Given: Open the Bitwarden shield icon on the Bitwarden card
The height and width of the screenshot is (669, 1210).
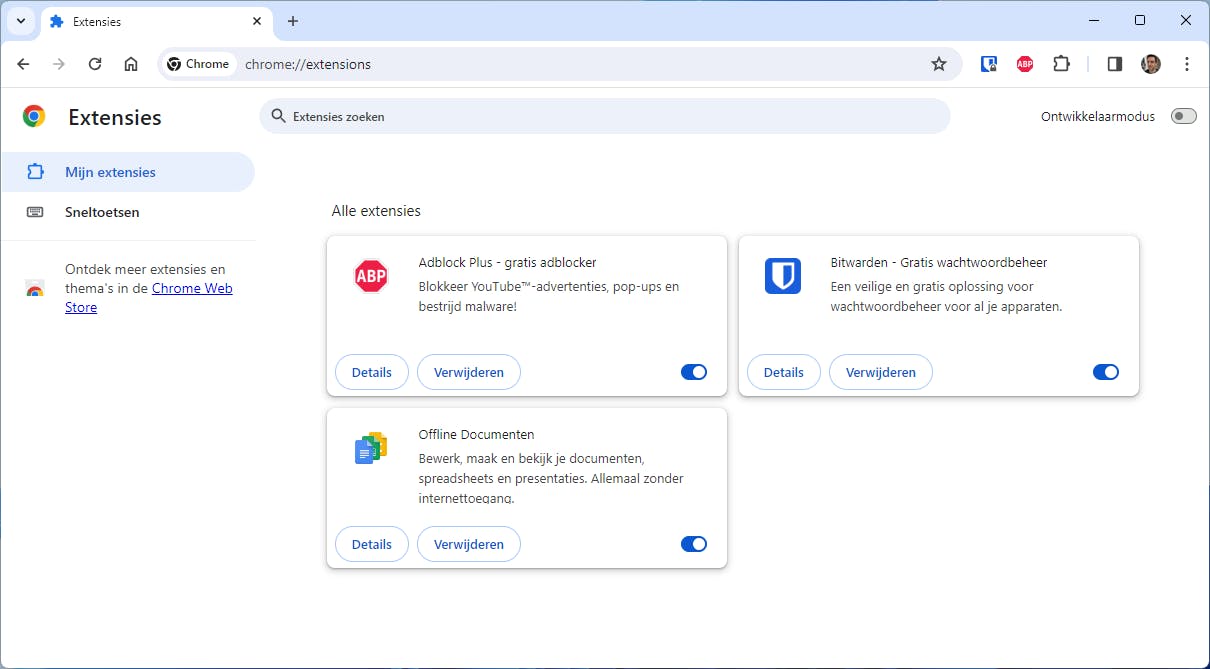Looking at the screenshot, I should (x=783, y=276).
